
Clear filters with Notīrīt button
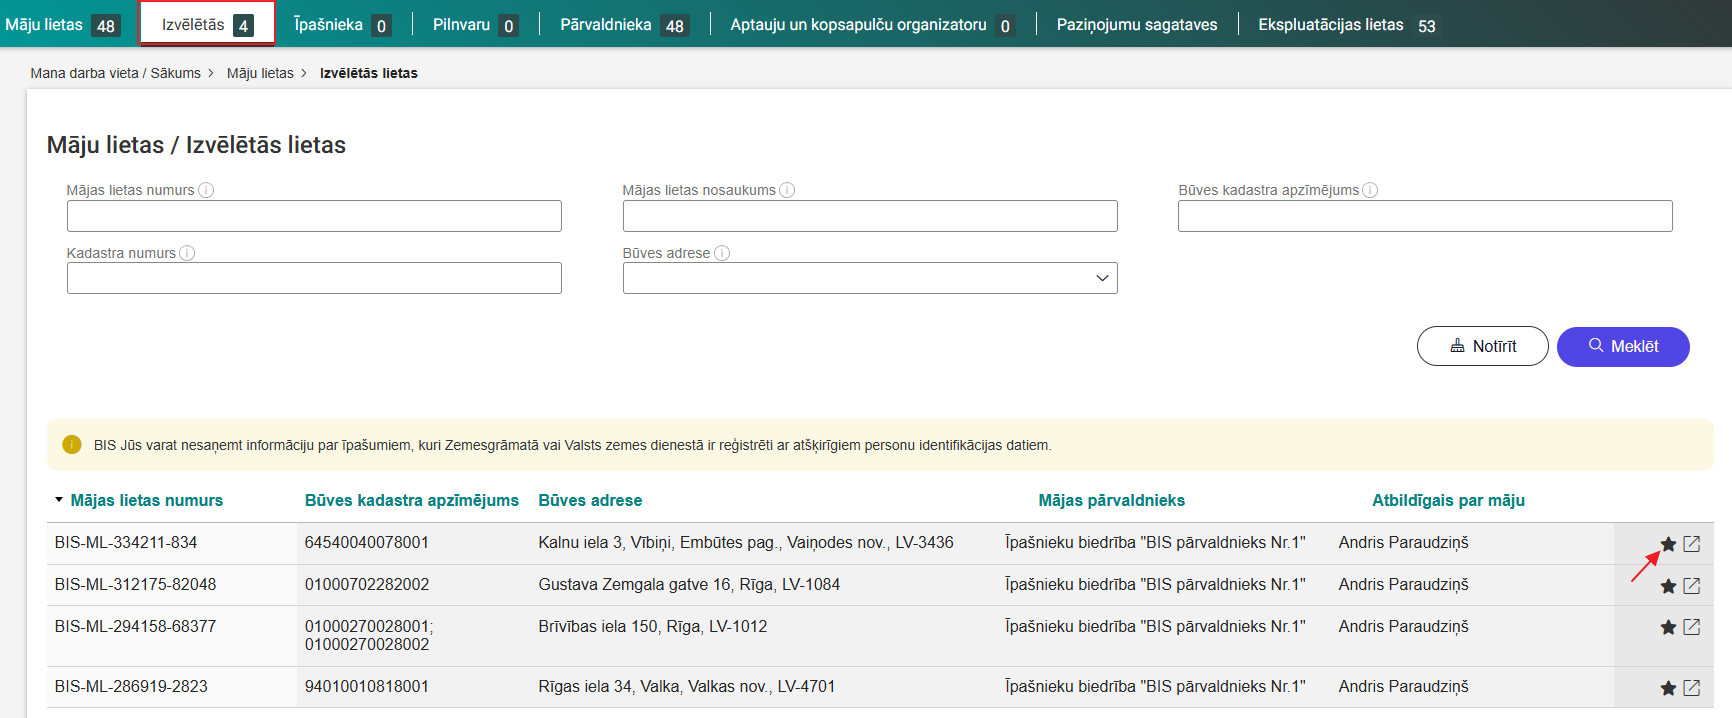[x=1482, y=346]
